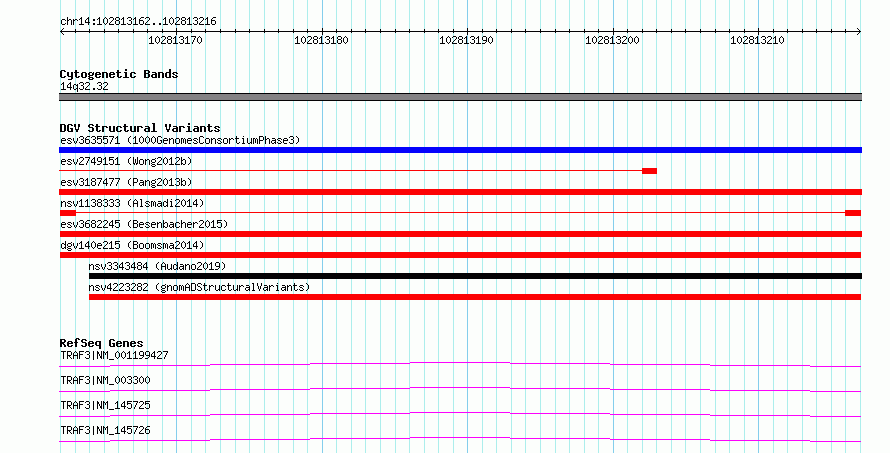The width and height of the screenshot is (890, 453).
Task: Click the DGV Structural Variants track title
Action: click(140, 128)
